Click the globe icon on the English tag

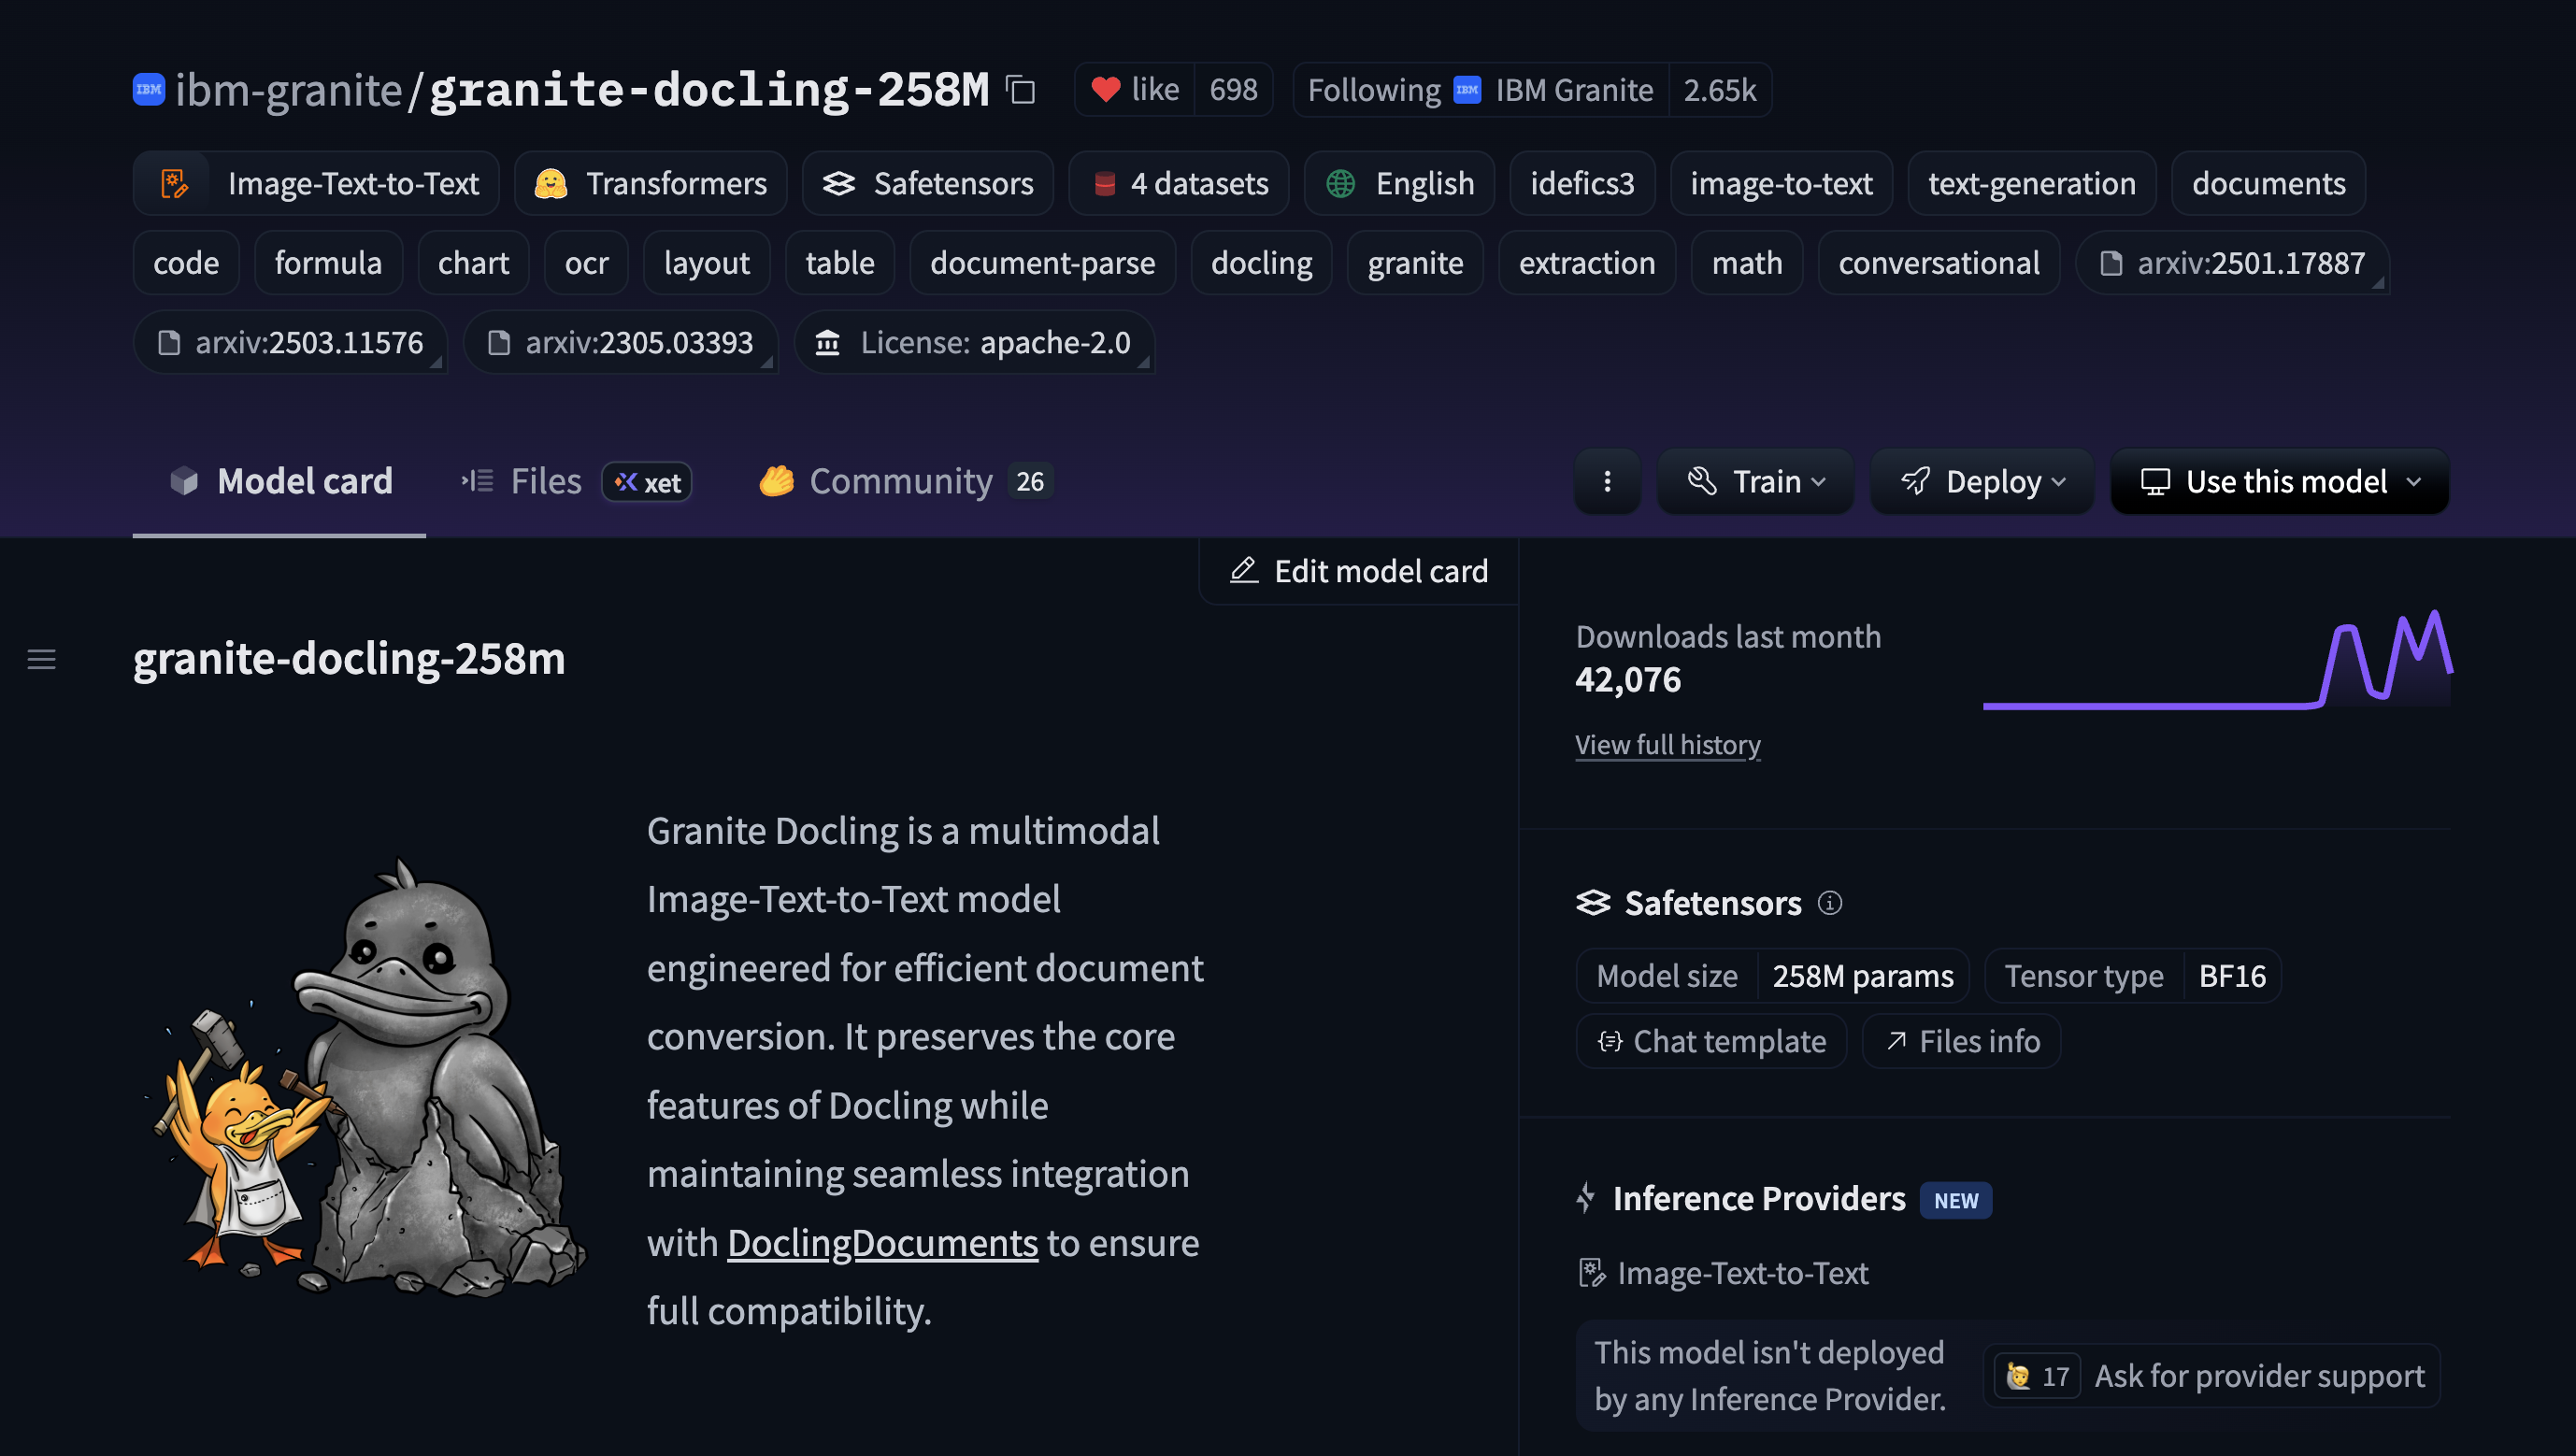(x=1340, y=183)
